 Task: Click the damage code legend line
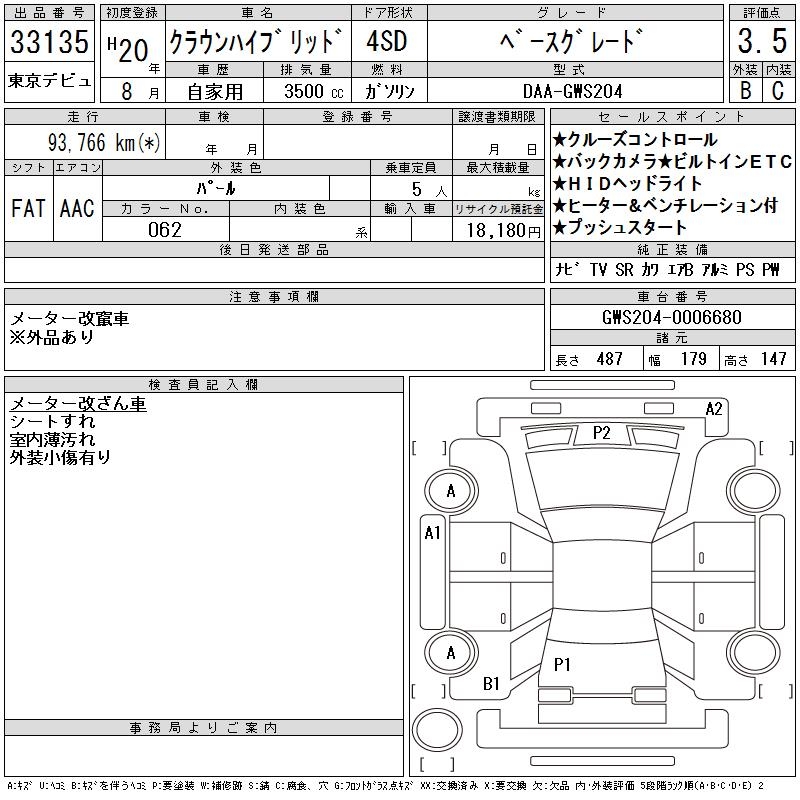(386, 786)
